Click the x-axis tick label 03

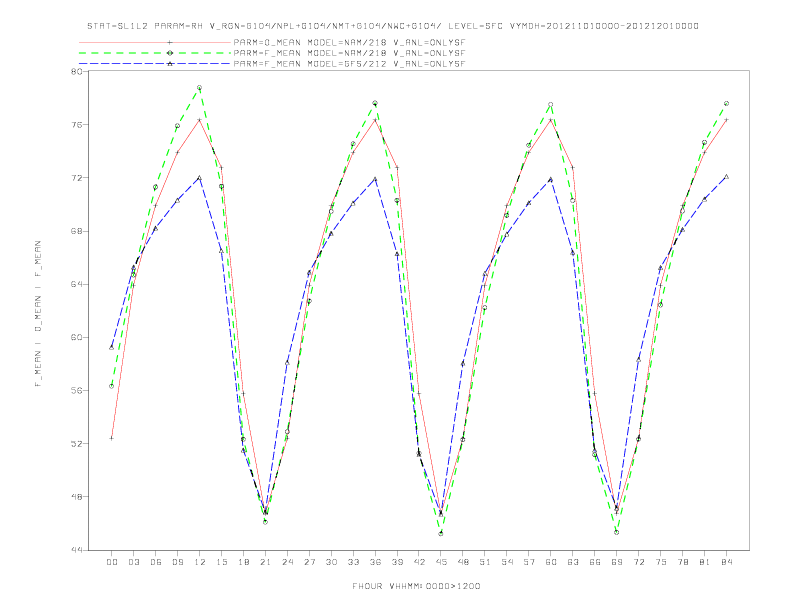click(x=133, y=562)
